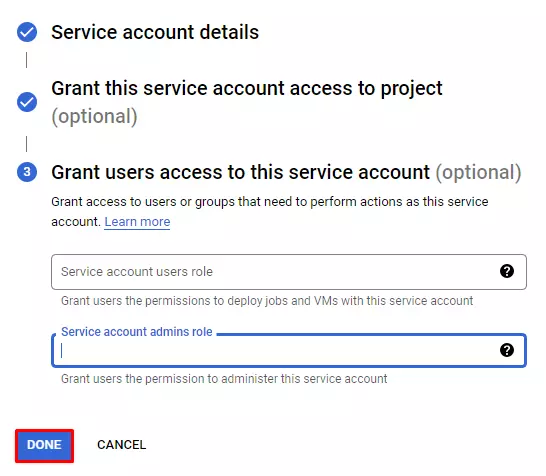Click the connector line between steps one and two
Image resolution: width=546 pixels, height=476 pixels.
[26, 60]
